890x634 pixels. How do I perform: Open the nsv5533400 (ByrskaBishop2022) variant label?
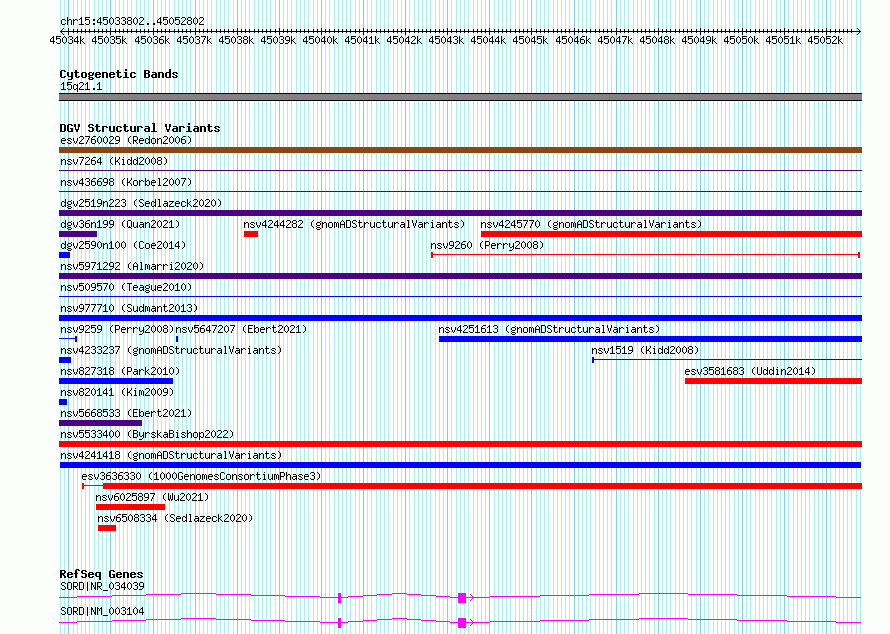(147, 434)
